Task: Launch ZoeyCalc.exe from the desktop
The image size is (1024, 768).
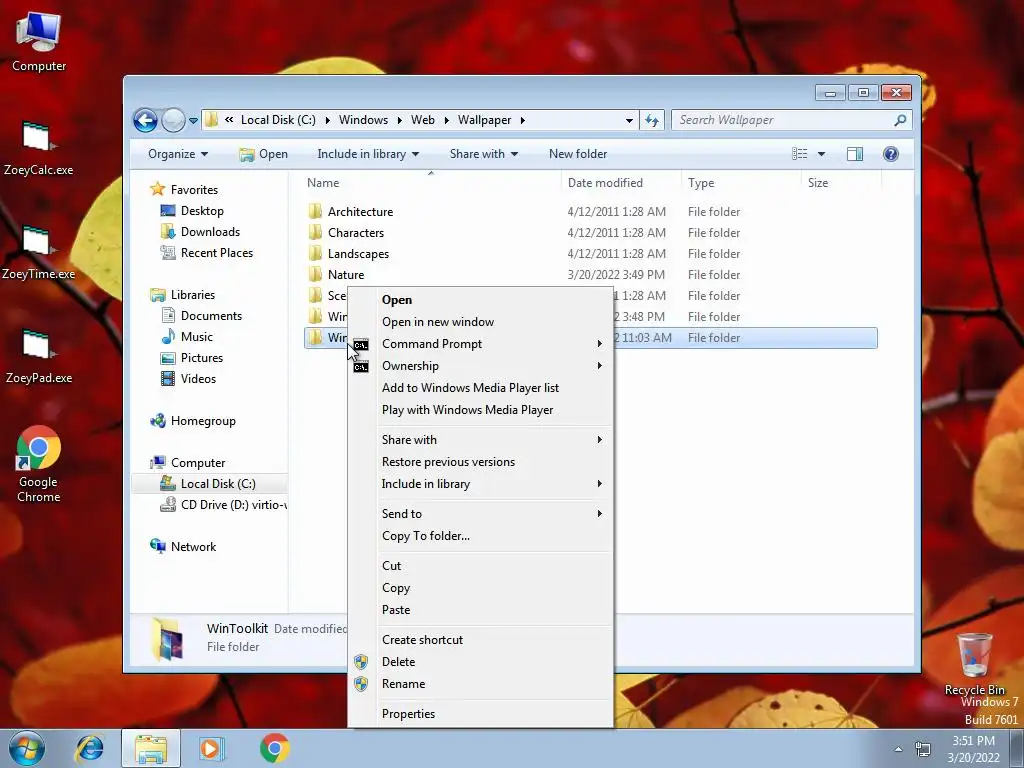Action: (x=38, y=148)
